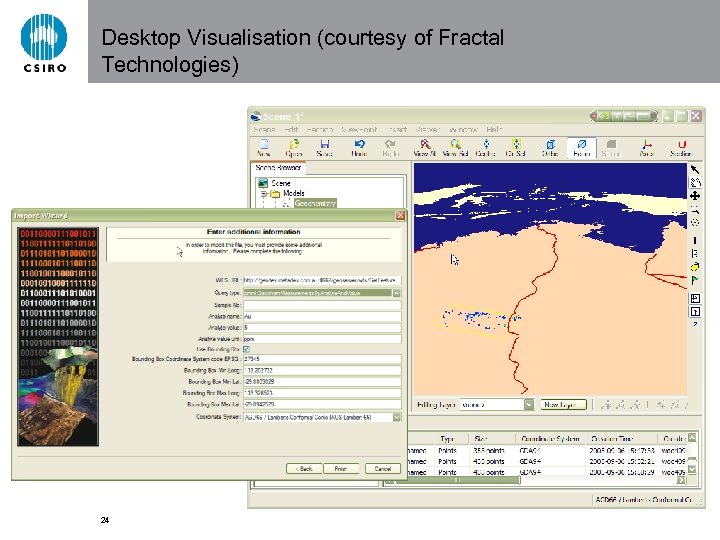Click the Ctr Sel toolbar icon
Screen dimensions: 720x540
pyautogui.click(x=516, y=148)
